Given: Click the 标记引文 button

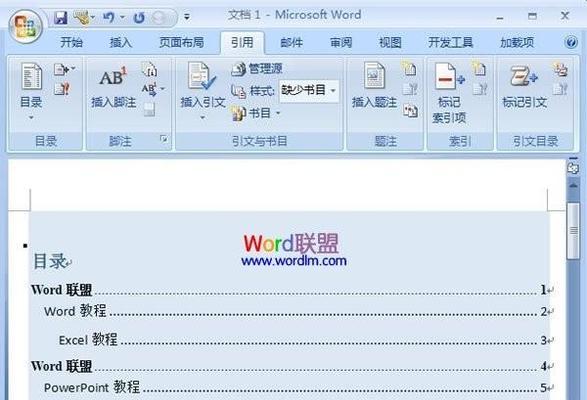Looking at the screenshot, I should 524,87.
